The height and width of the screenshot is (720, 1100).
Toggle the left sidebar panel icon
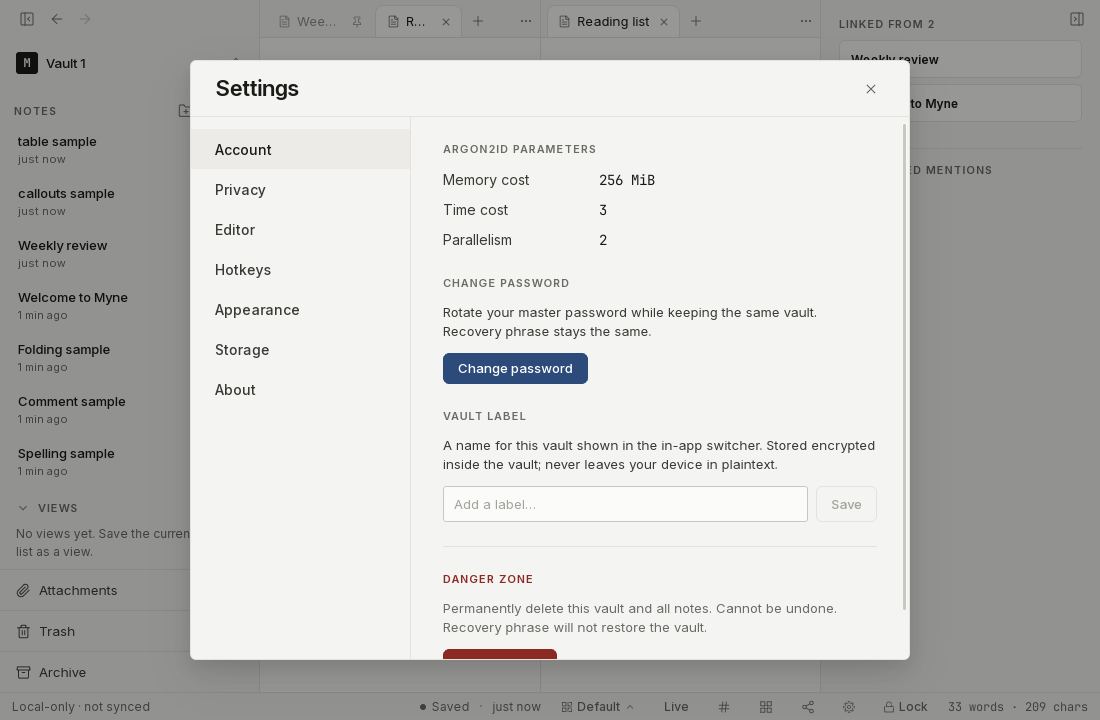click(27, 19)
